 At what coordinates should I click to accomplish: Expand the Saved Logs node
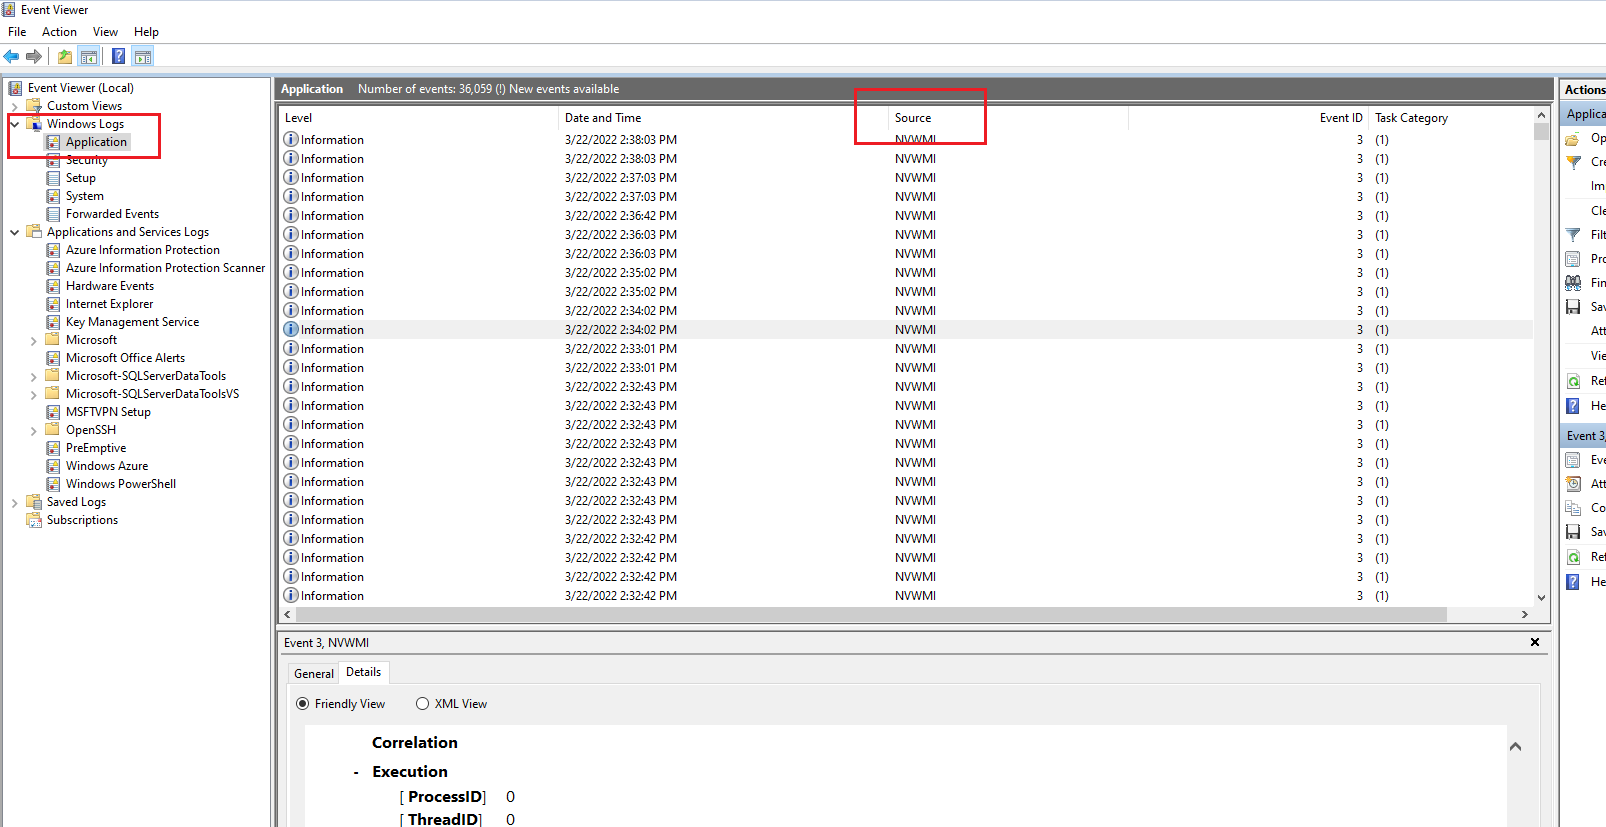coord(14,503)
